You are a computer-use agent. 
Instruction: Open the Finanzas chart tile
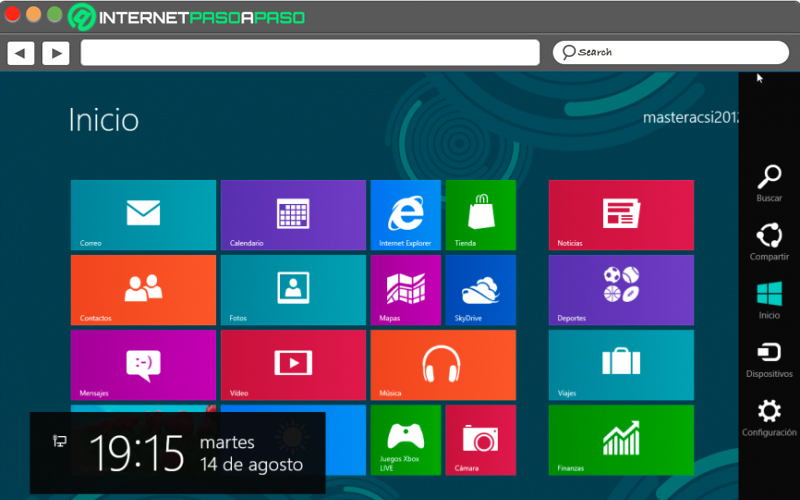pyautogui.click(x=621, y=440)
